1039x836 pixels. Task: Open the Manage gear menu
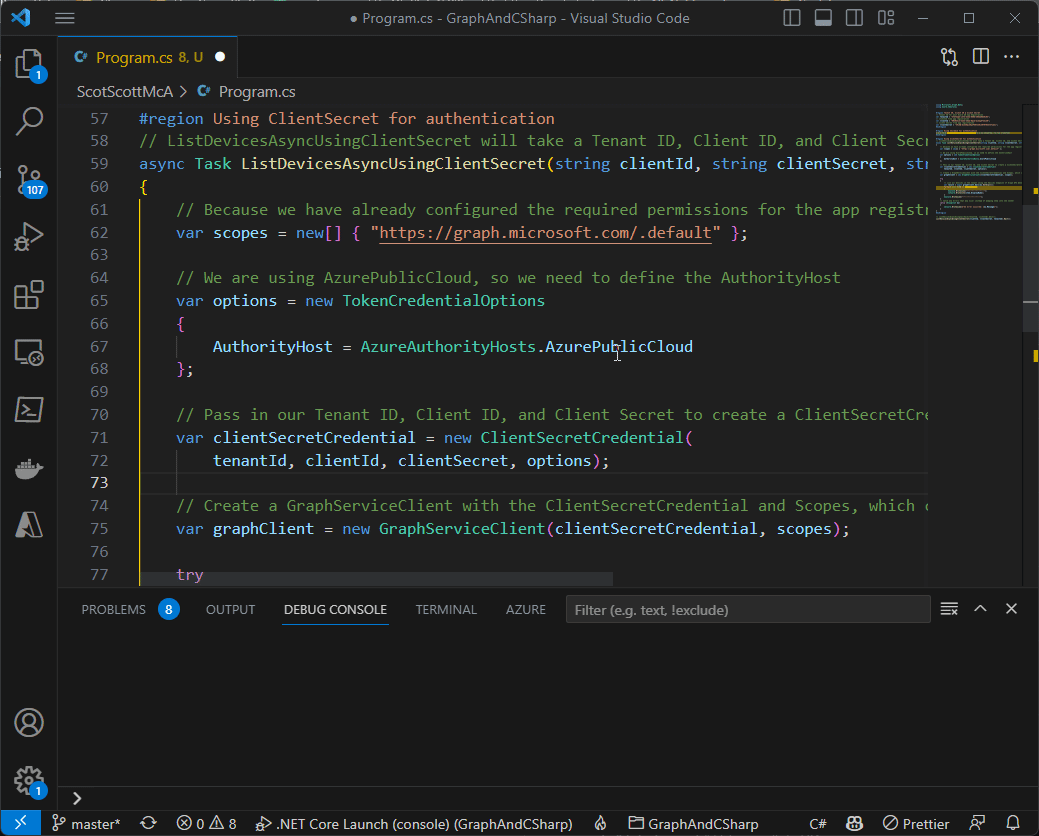pos(29,780)
